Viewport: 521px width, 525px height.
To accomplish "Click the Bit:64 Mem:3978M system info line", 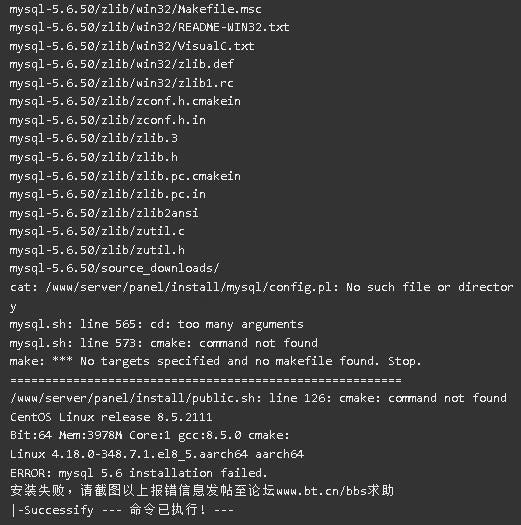I will (x=149, y=435).
